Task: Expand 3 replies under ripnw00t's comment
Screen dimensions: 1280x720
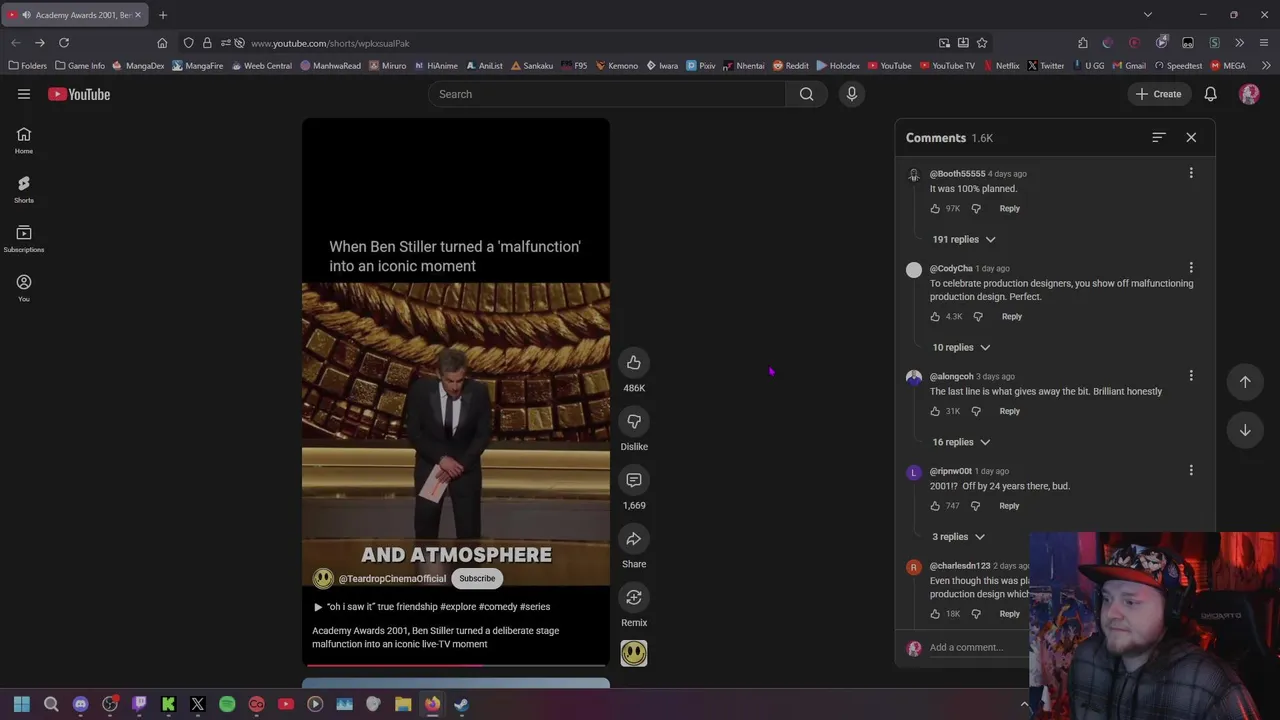Action: point(958,537)
